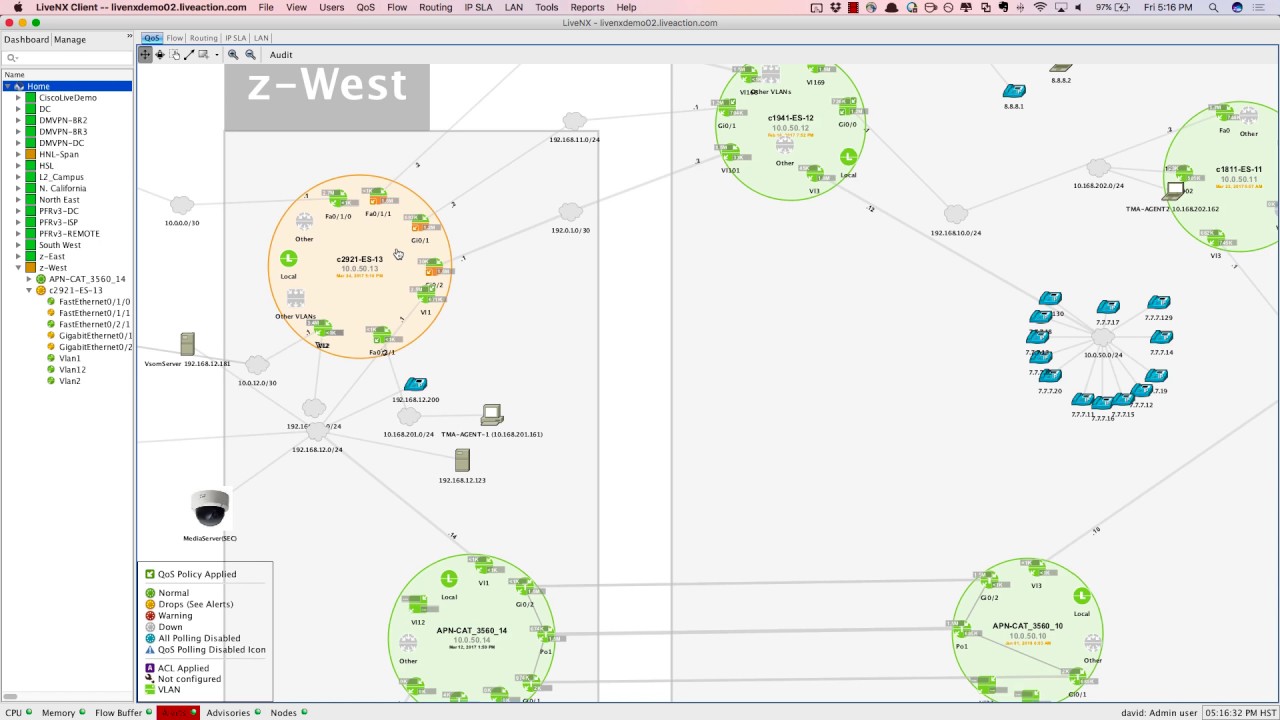The image size is (1280, 720).
Task: Click the MediaServer(SEC) camera icon
Action: click(x=210, y=508)
